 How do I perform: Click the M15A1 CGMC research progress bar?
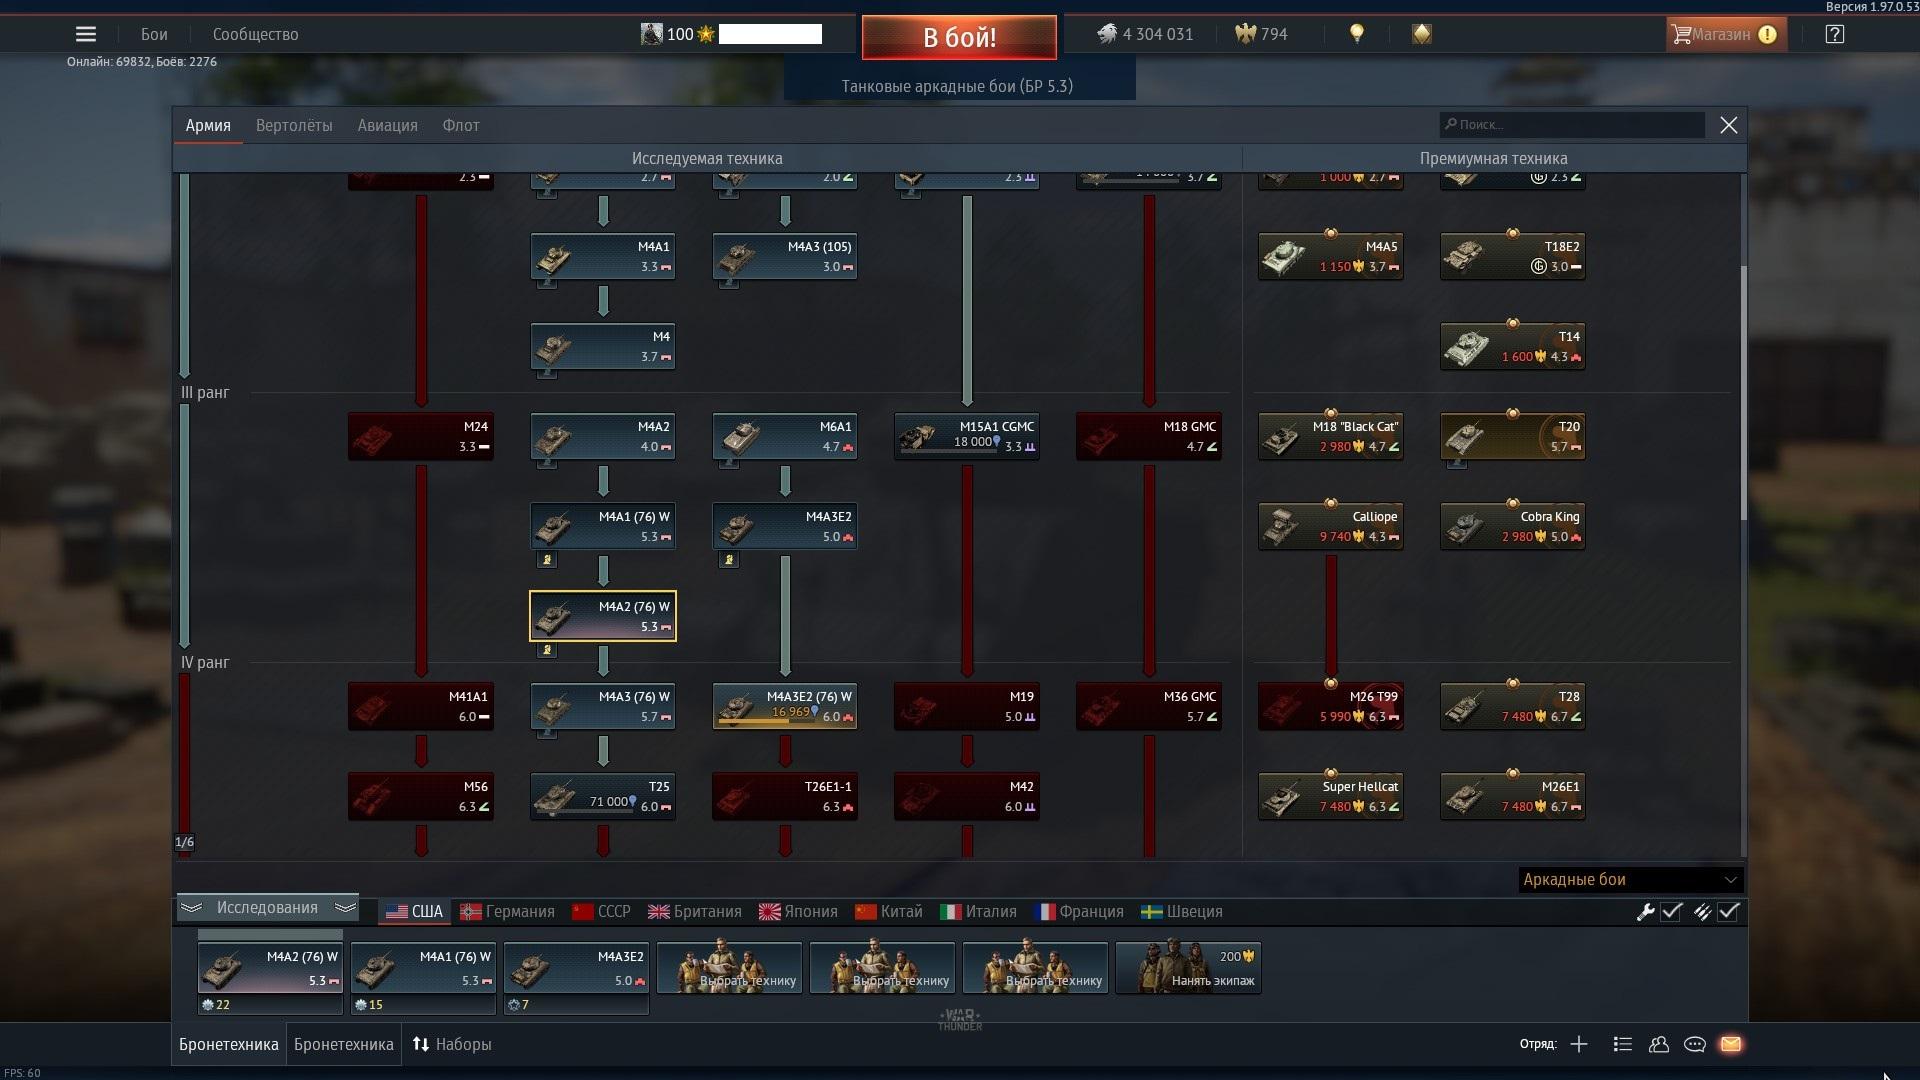[948, 451]
